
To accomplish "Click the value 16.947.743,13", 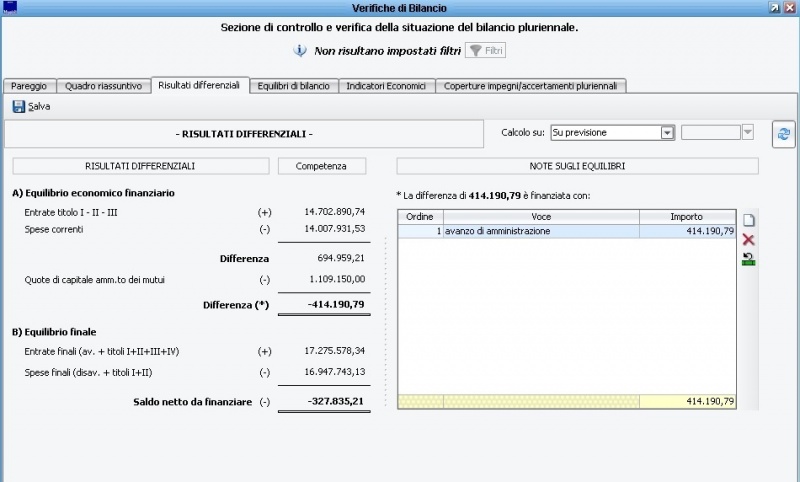I will click(335, 372).
